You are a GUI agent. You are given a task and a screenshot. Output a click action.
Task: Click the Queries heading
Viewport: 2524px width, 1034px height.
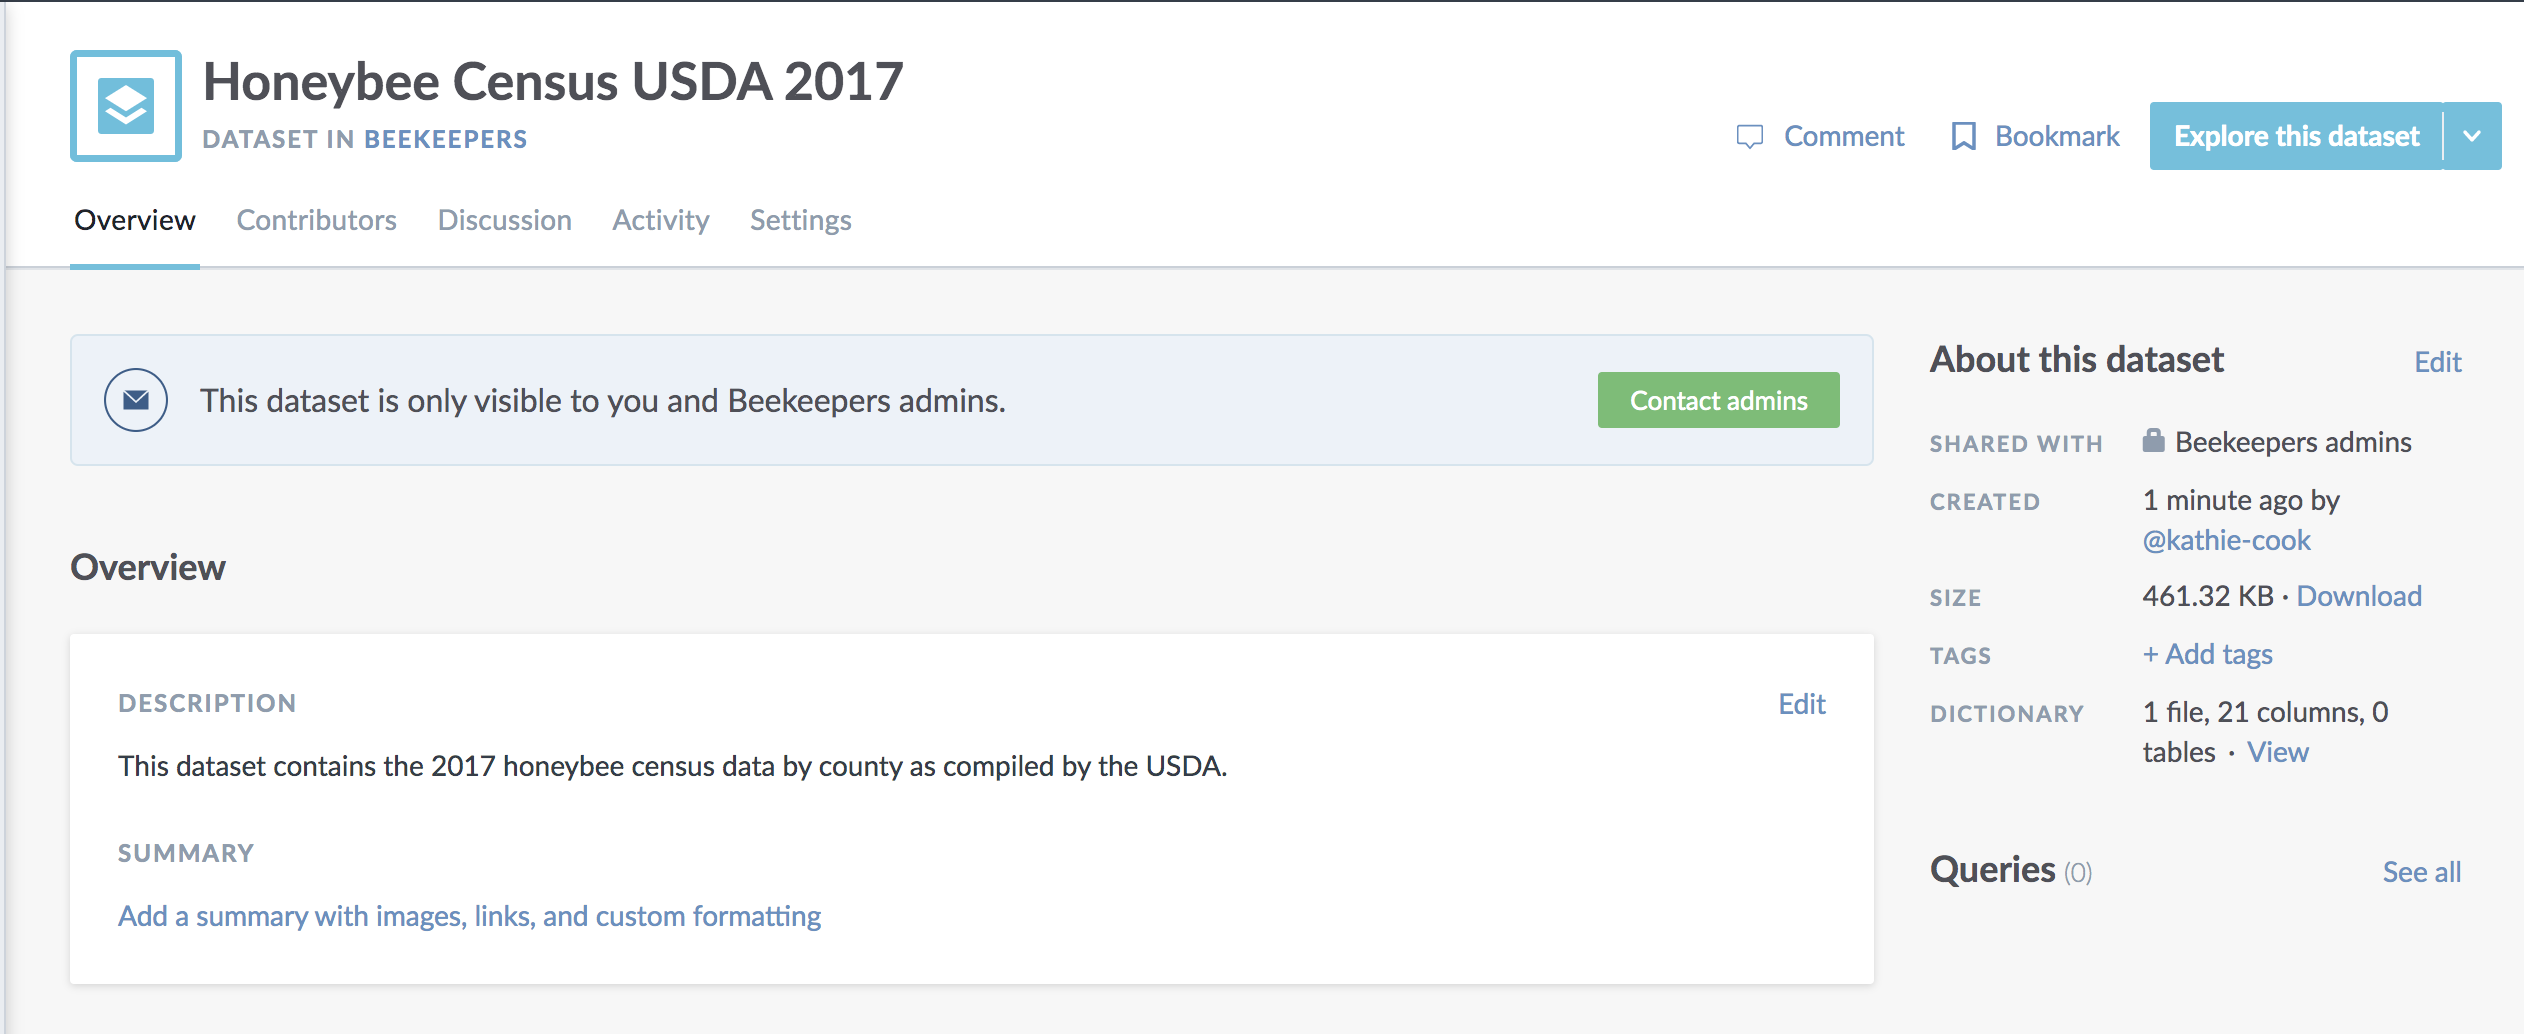pyautogui.click(x=1993, y=870)
